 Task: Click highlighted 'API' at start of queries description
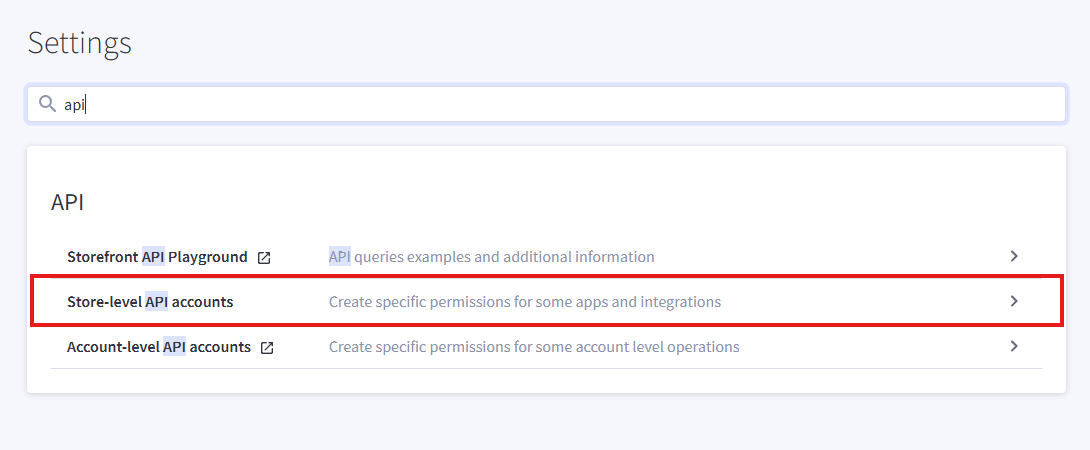point(340,257)
